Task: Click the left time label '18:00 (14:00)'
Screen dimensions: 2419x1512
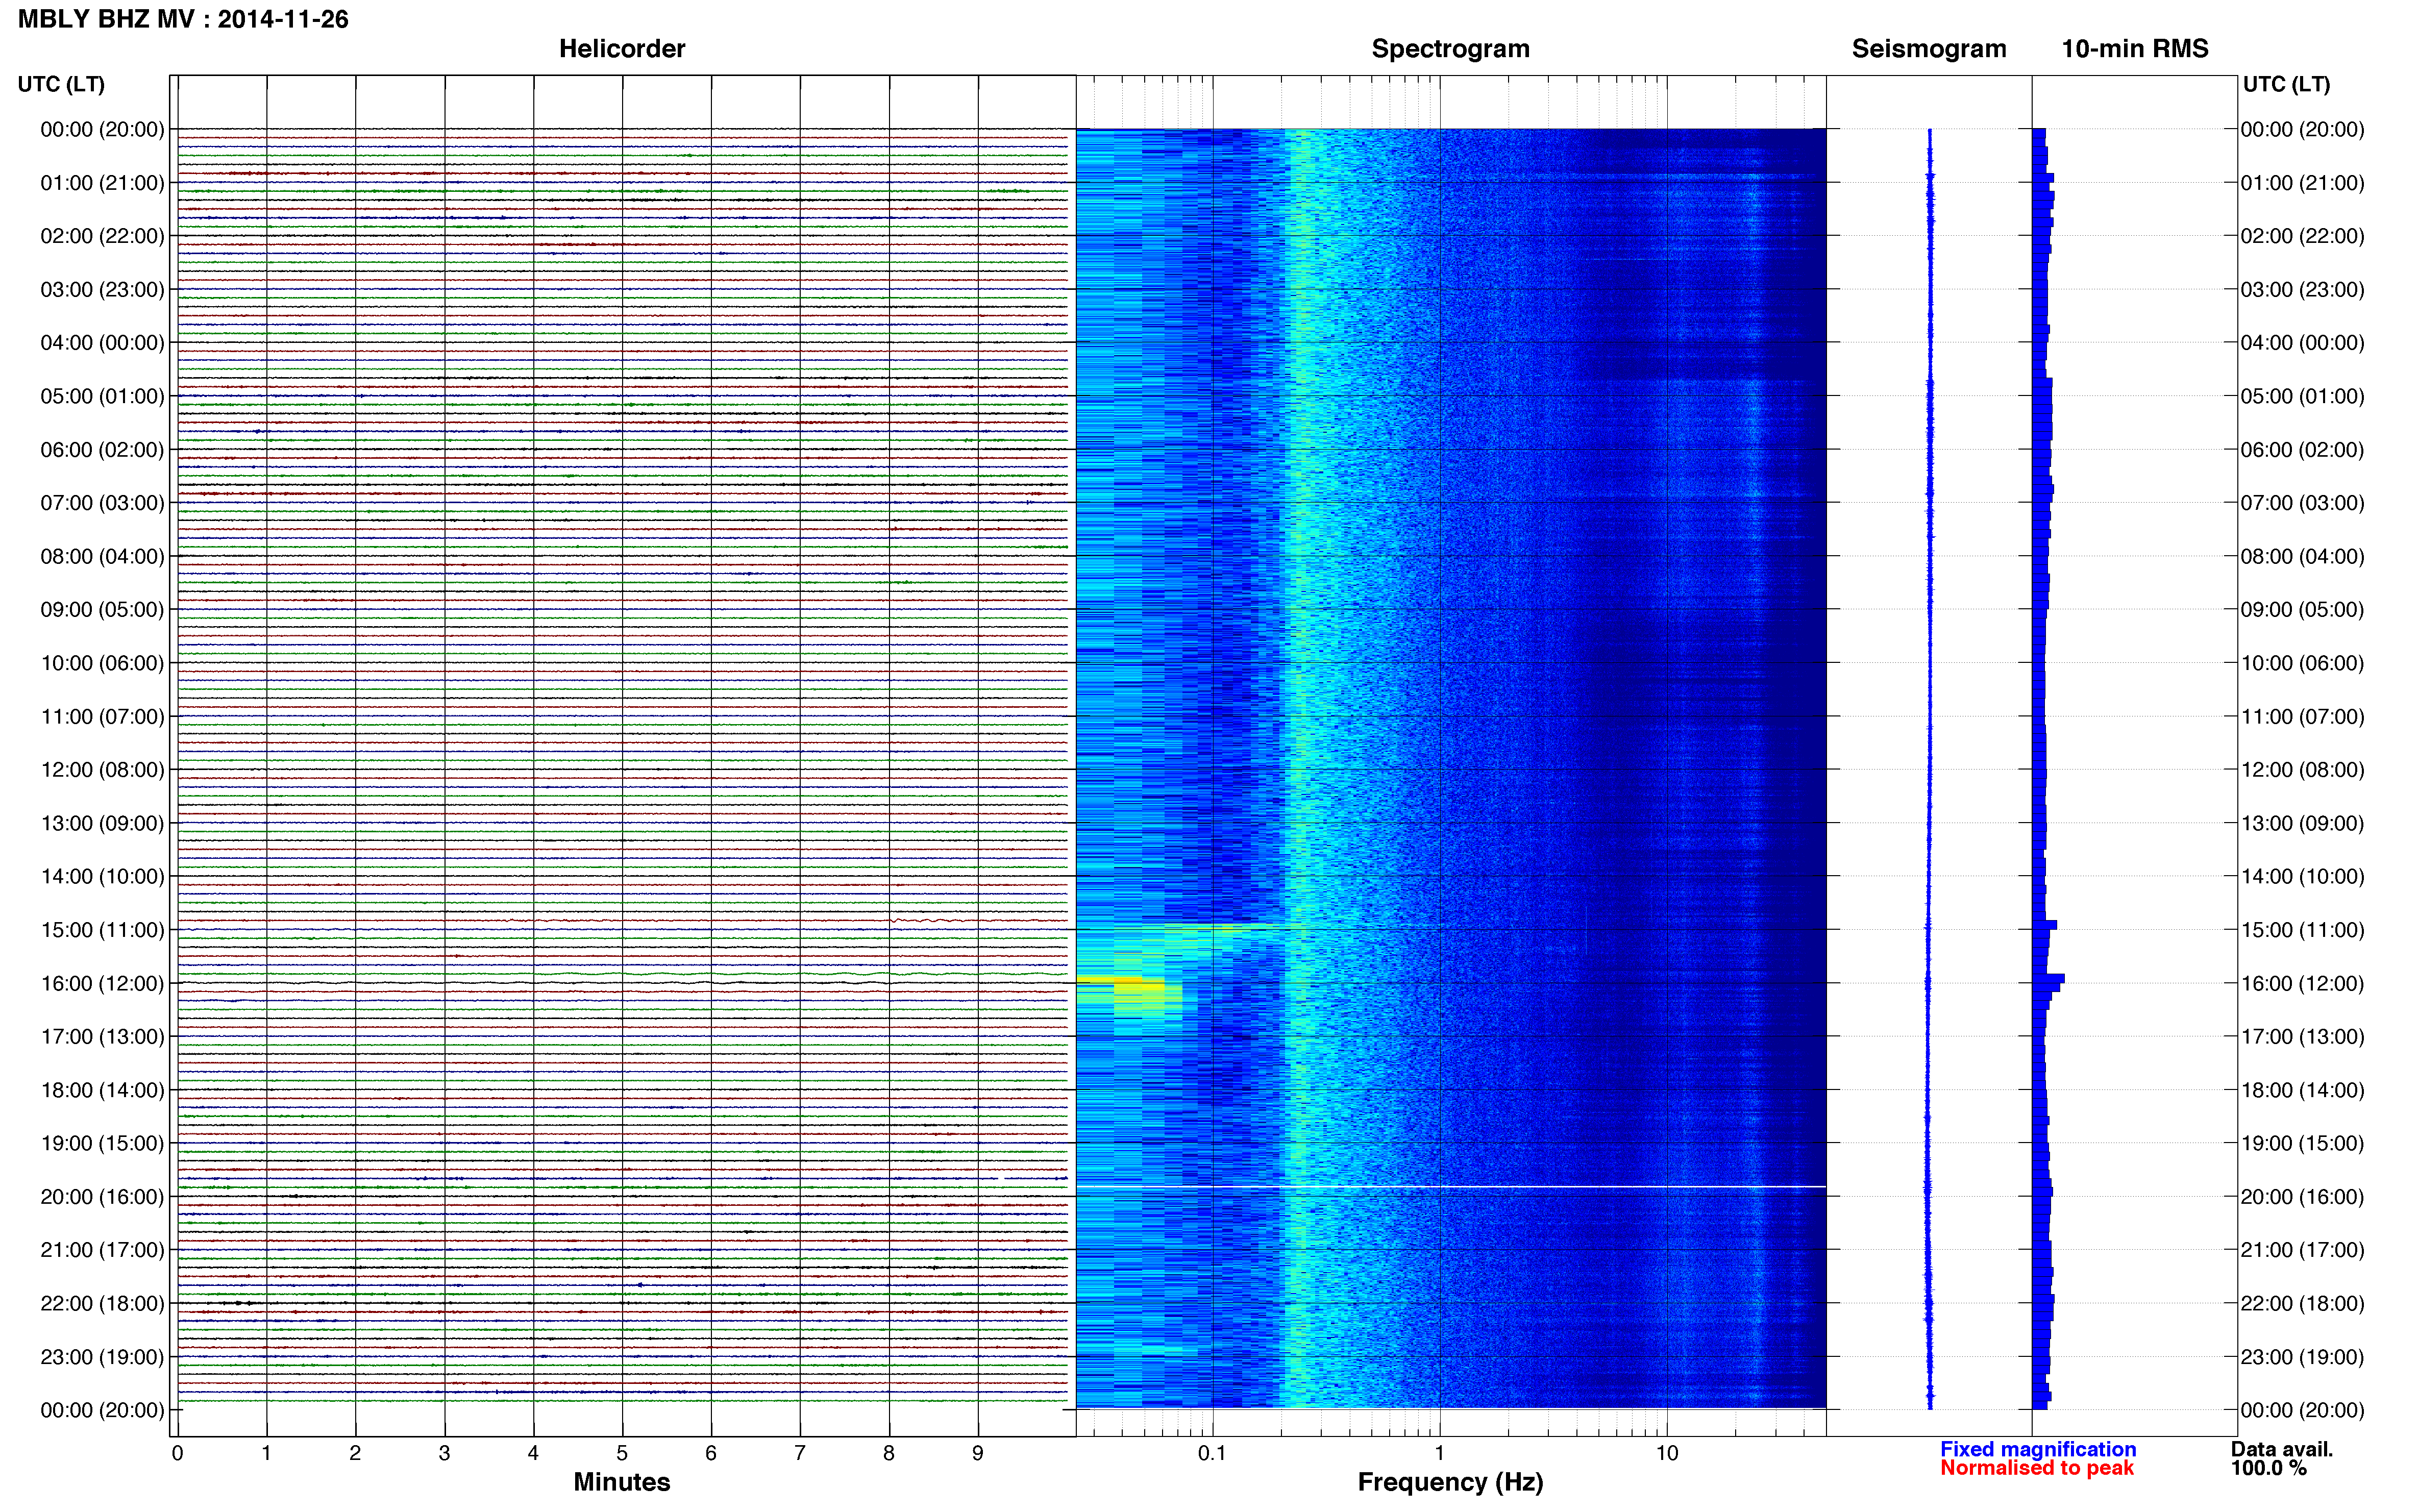Action: (102, 1090)
